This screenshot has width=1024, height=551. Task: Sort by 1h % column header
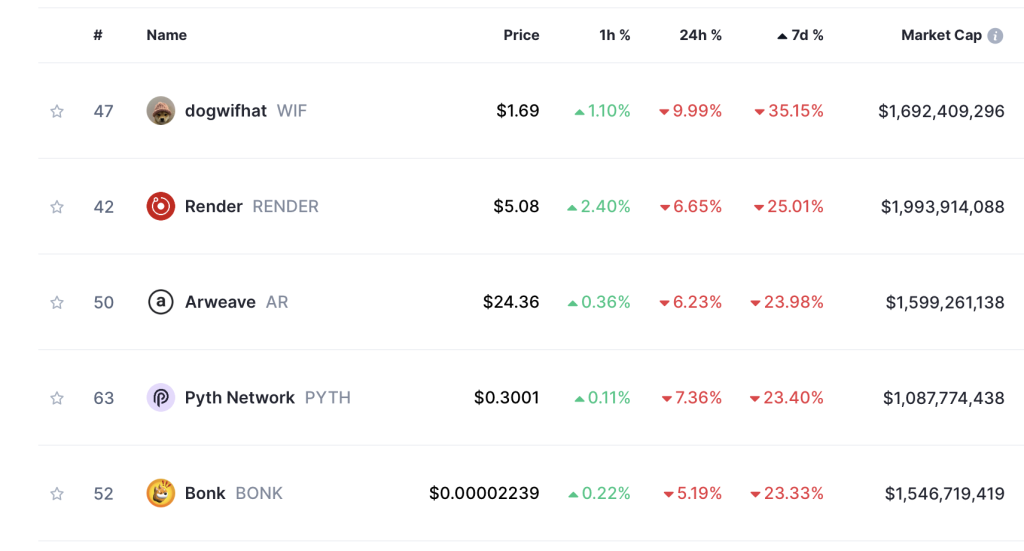(x=615, y=35)
